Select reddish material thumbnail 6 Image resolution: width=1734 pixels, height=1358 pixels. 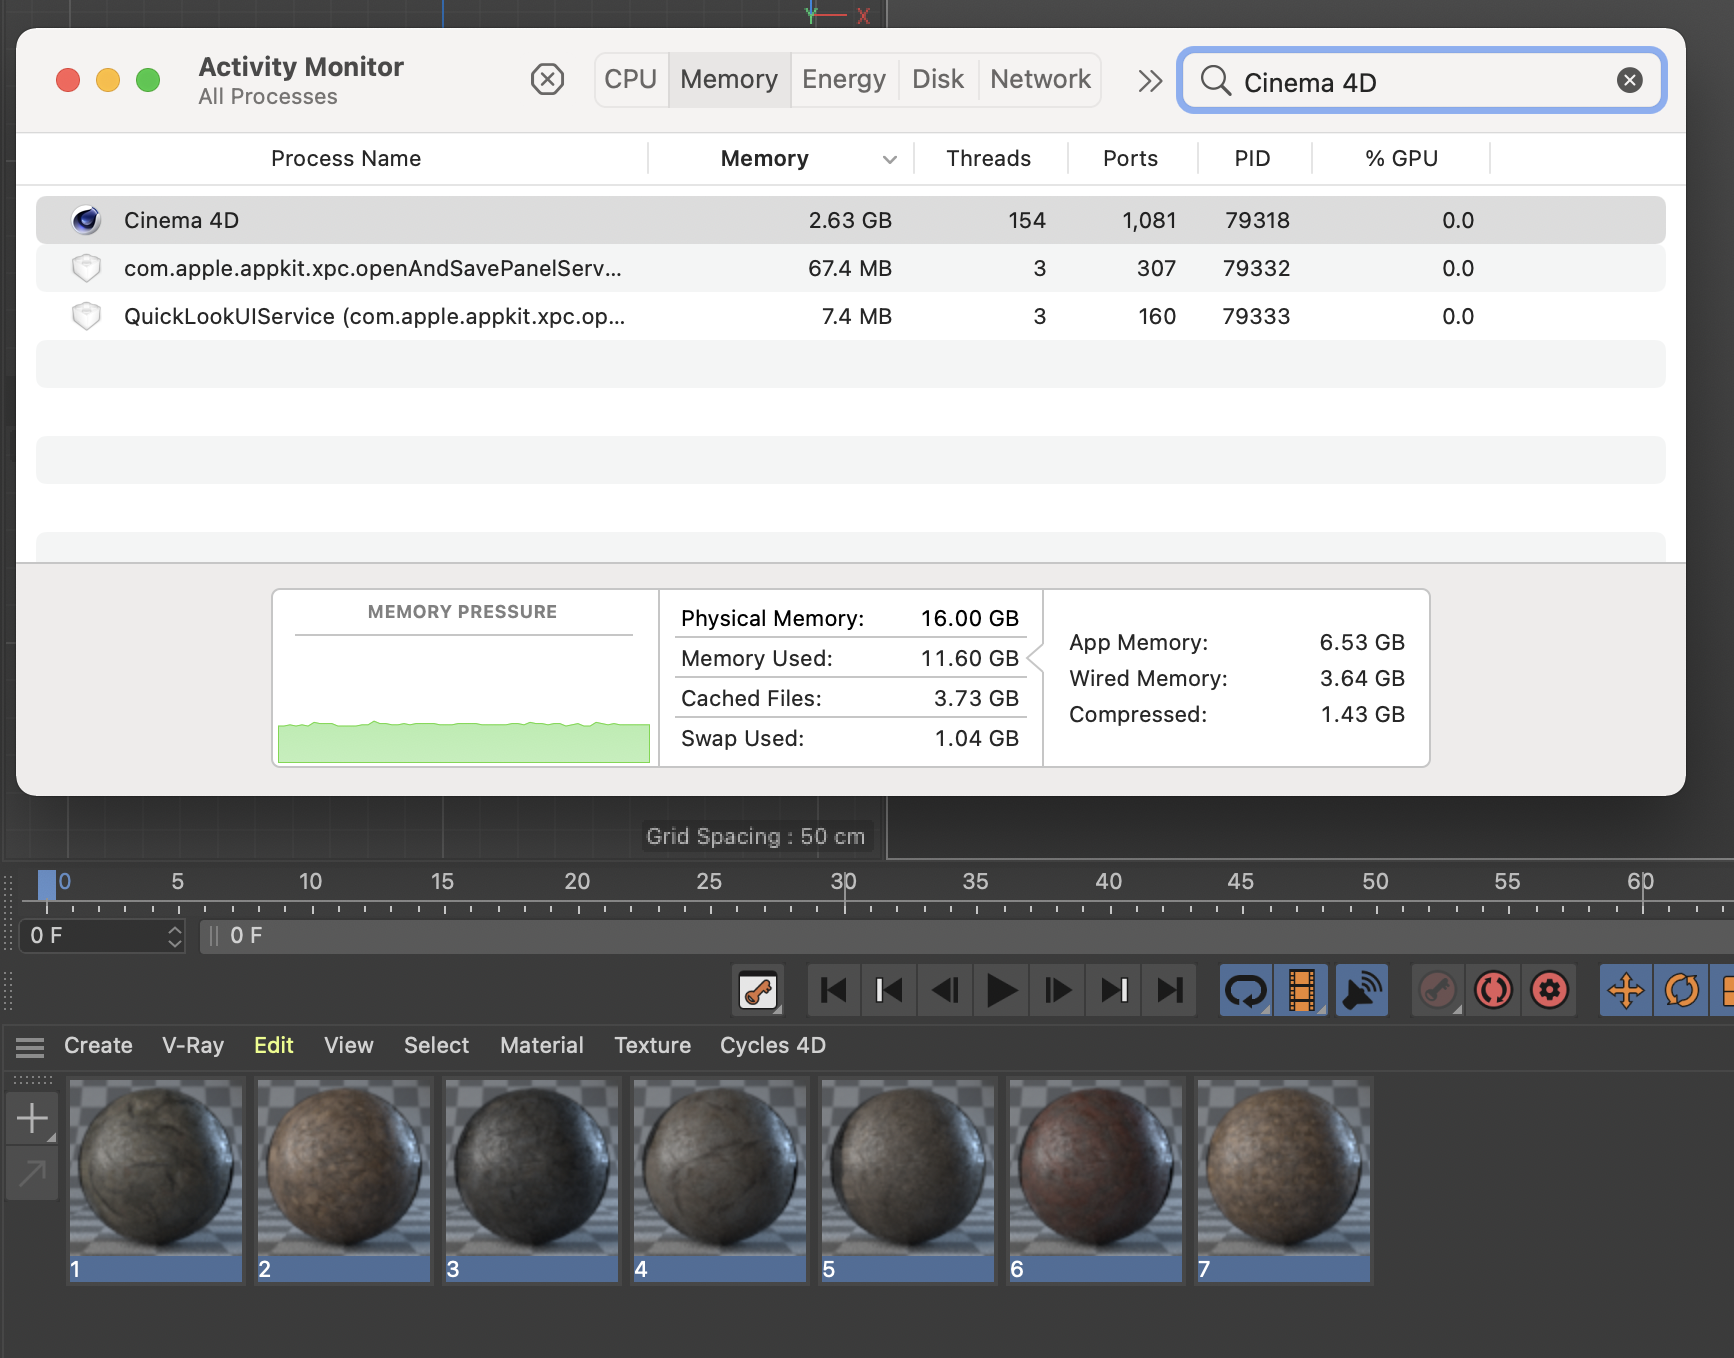(1095, 1180)
